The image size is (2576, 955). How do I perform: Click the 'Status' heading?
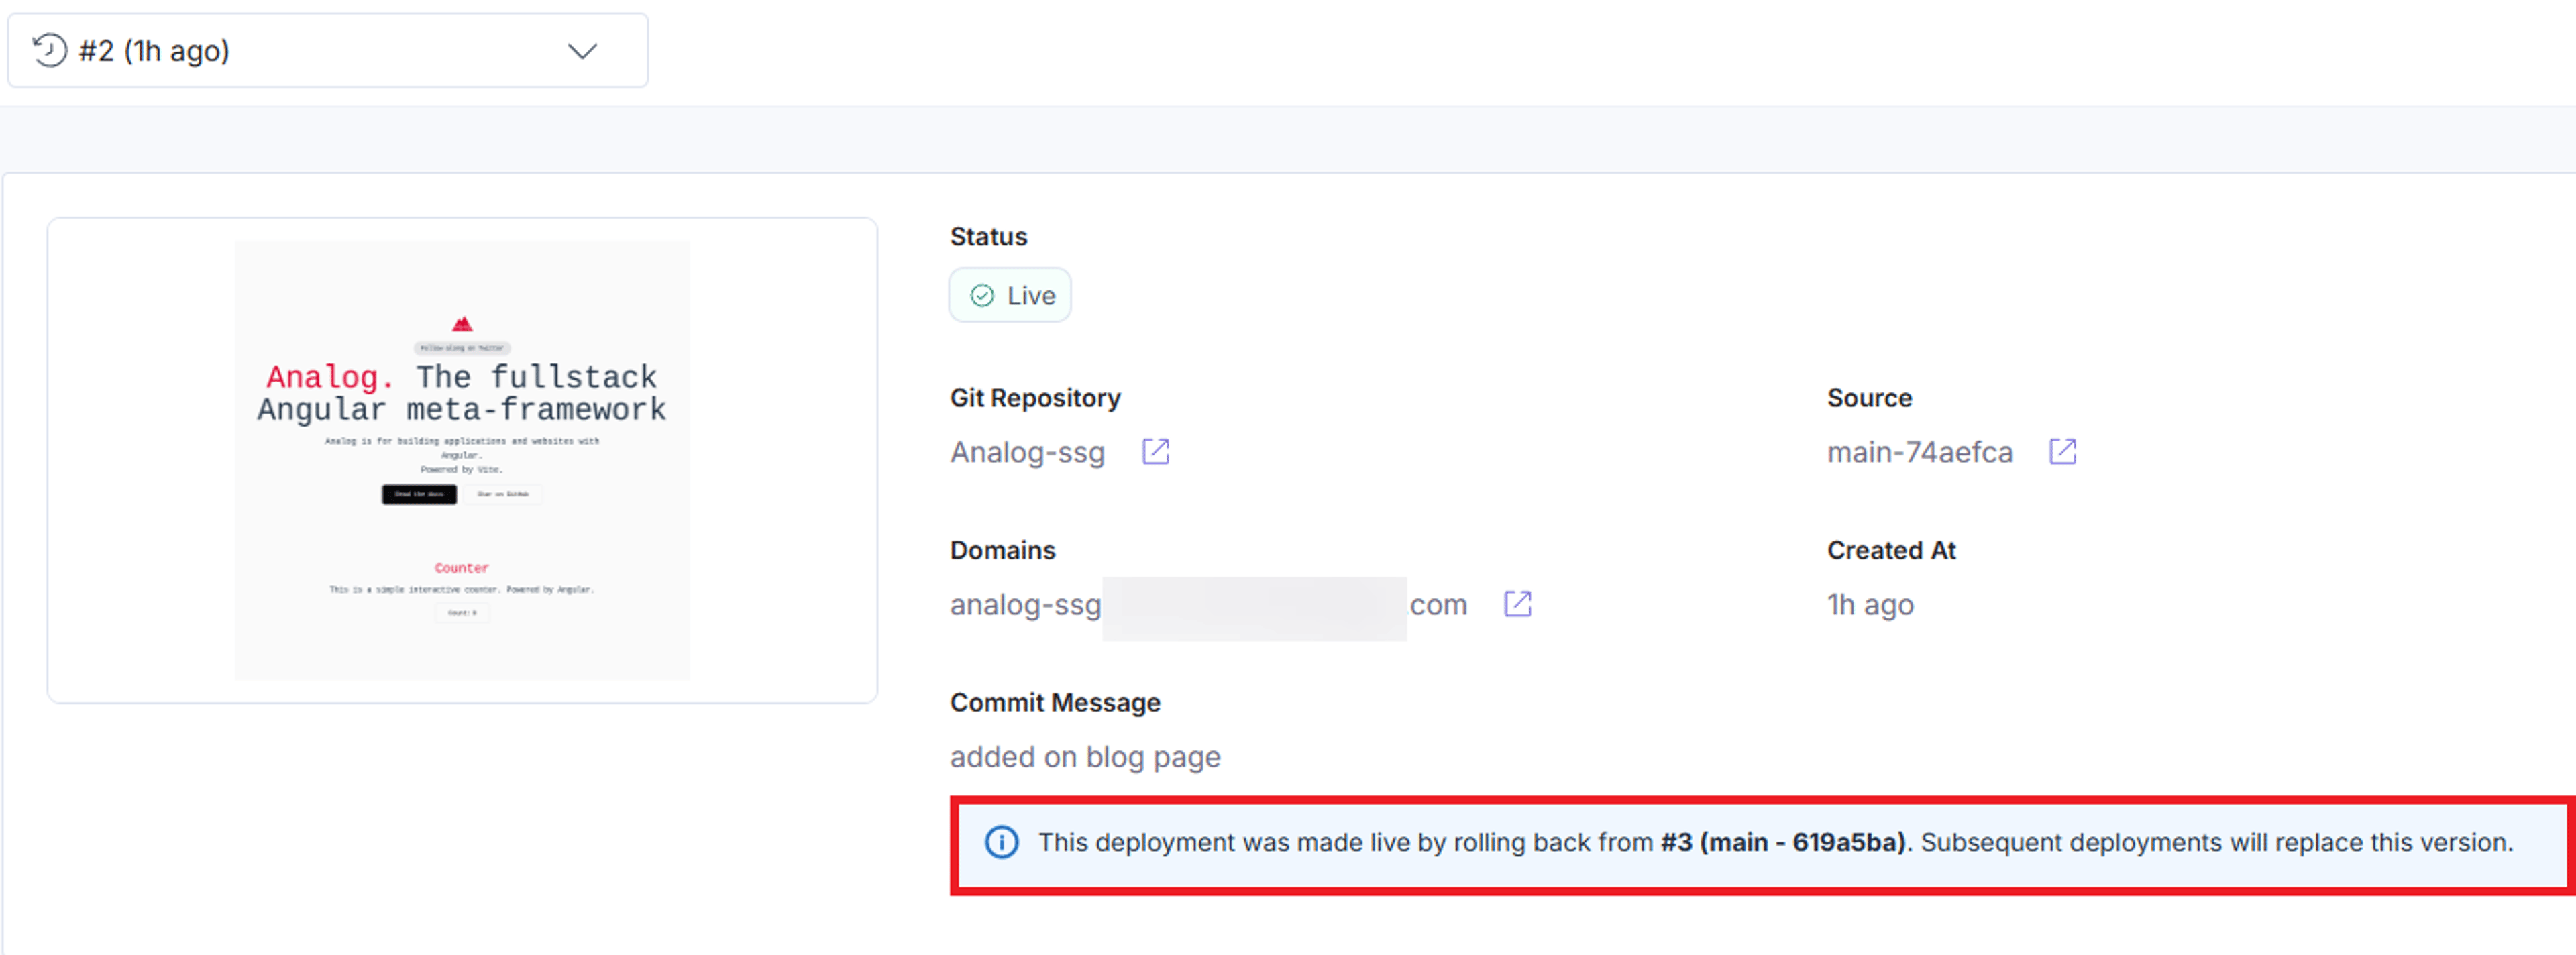988,237
